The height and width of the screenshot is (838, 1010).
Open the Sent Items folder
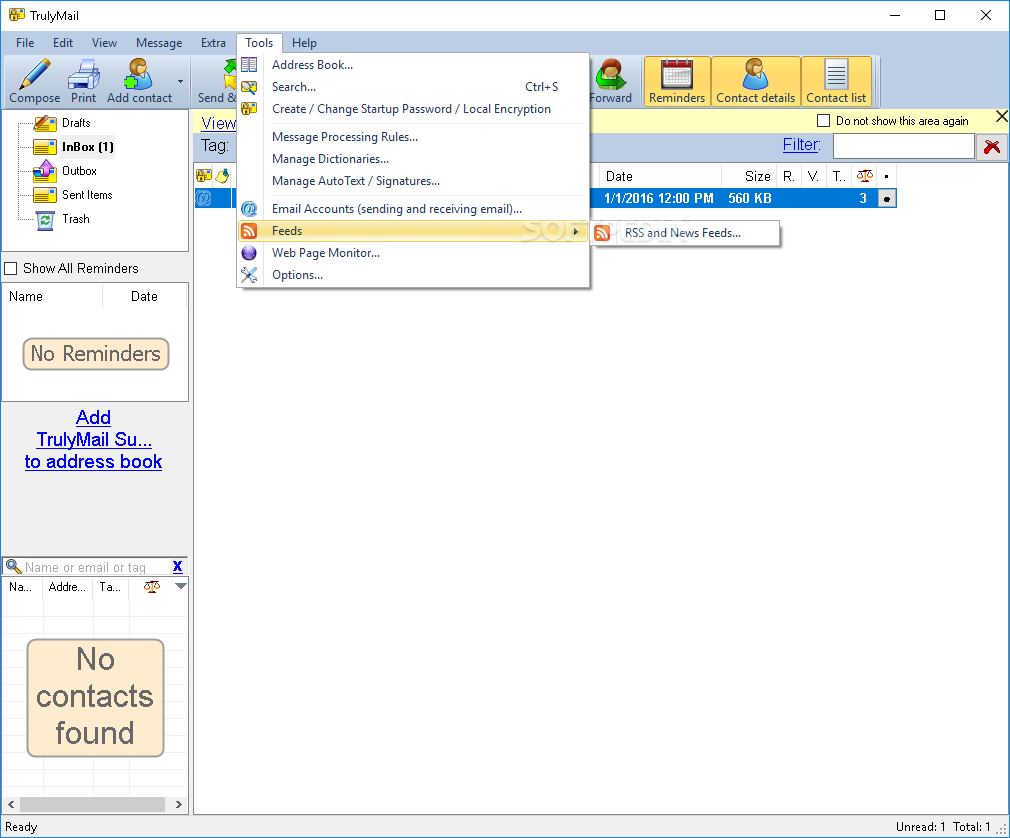(87, 195)
